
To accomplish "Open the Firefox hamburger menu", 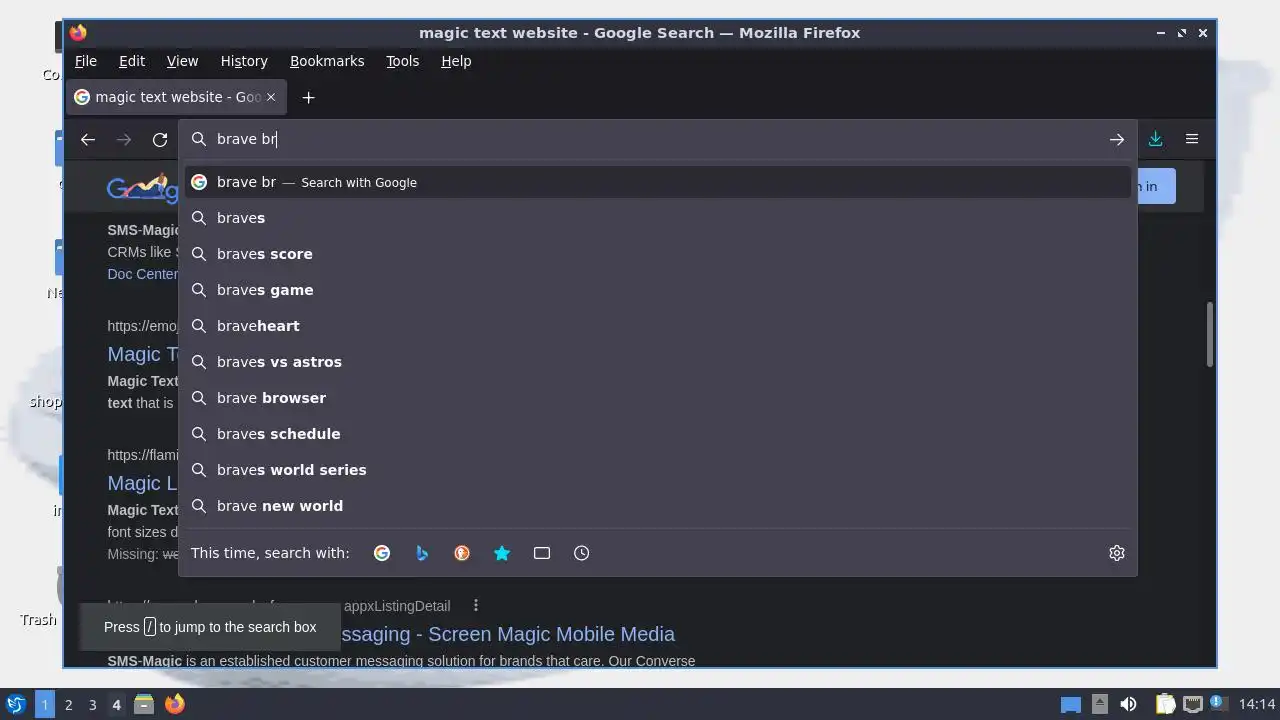I will tap(1192, 139).
